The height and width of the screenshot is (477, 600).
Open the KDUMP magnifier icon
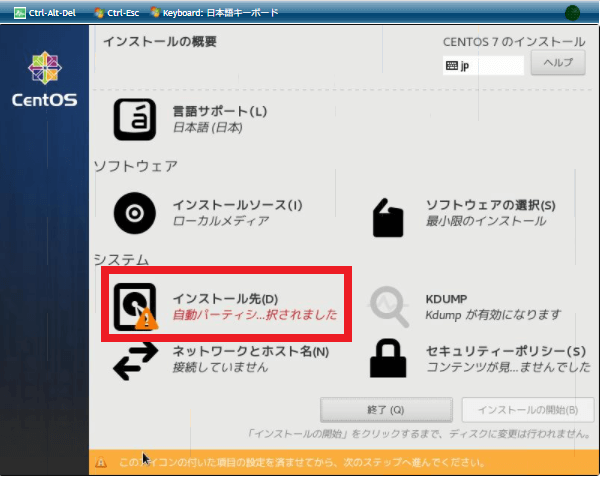point(389,307)
